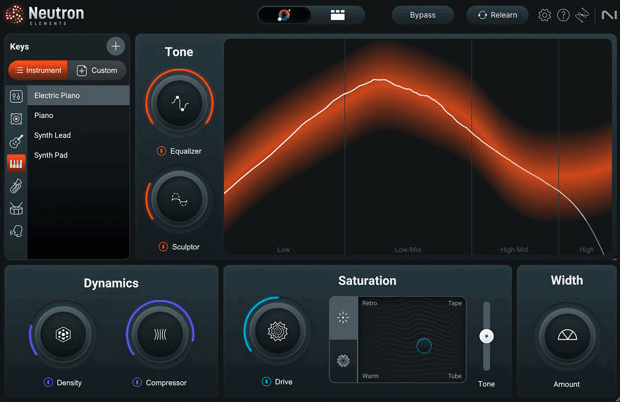The image size is (620, 402).
Task: Select the guitar instrument category icon
Action: pyautogui.click(x=16, y=141)
